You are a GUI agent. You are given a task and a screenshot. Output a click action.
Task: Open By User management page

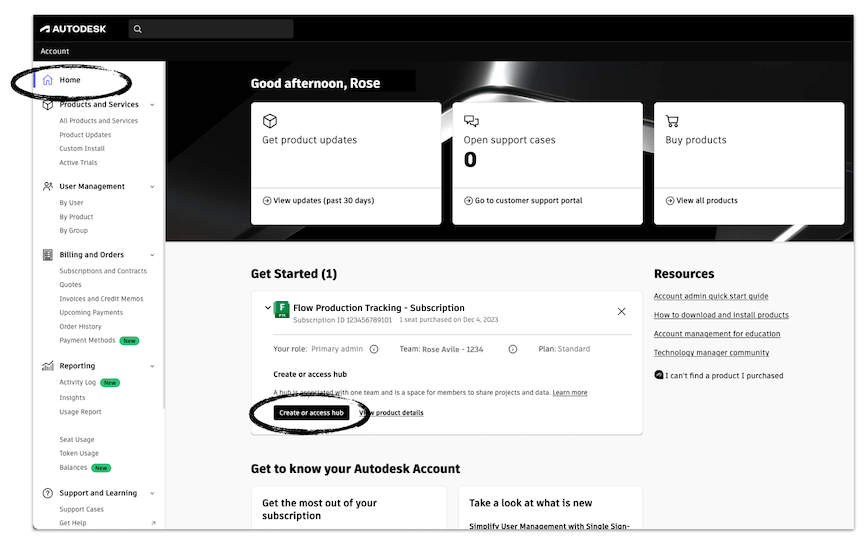pos(72,203)
